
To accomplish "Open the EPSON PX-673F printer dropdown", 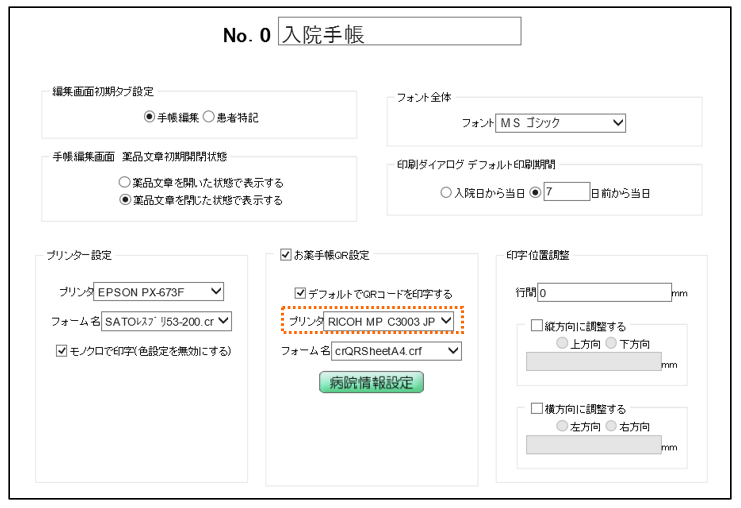I will [x=158, y=293].
